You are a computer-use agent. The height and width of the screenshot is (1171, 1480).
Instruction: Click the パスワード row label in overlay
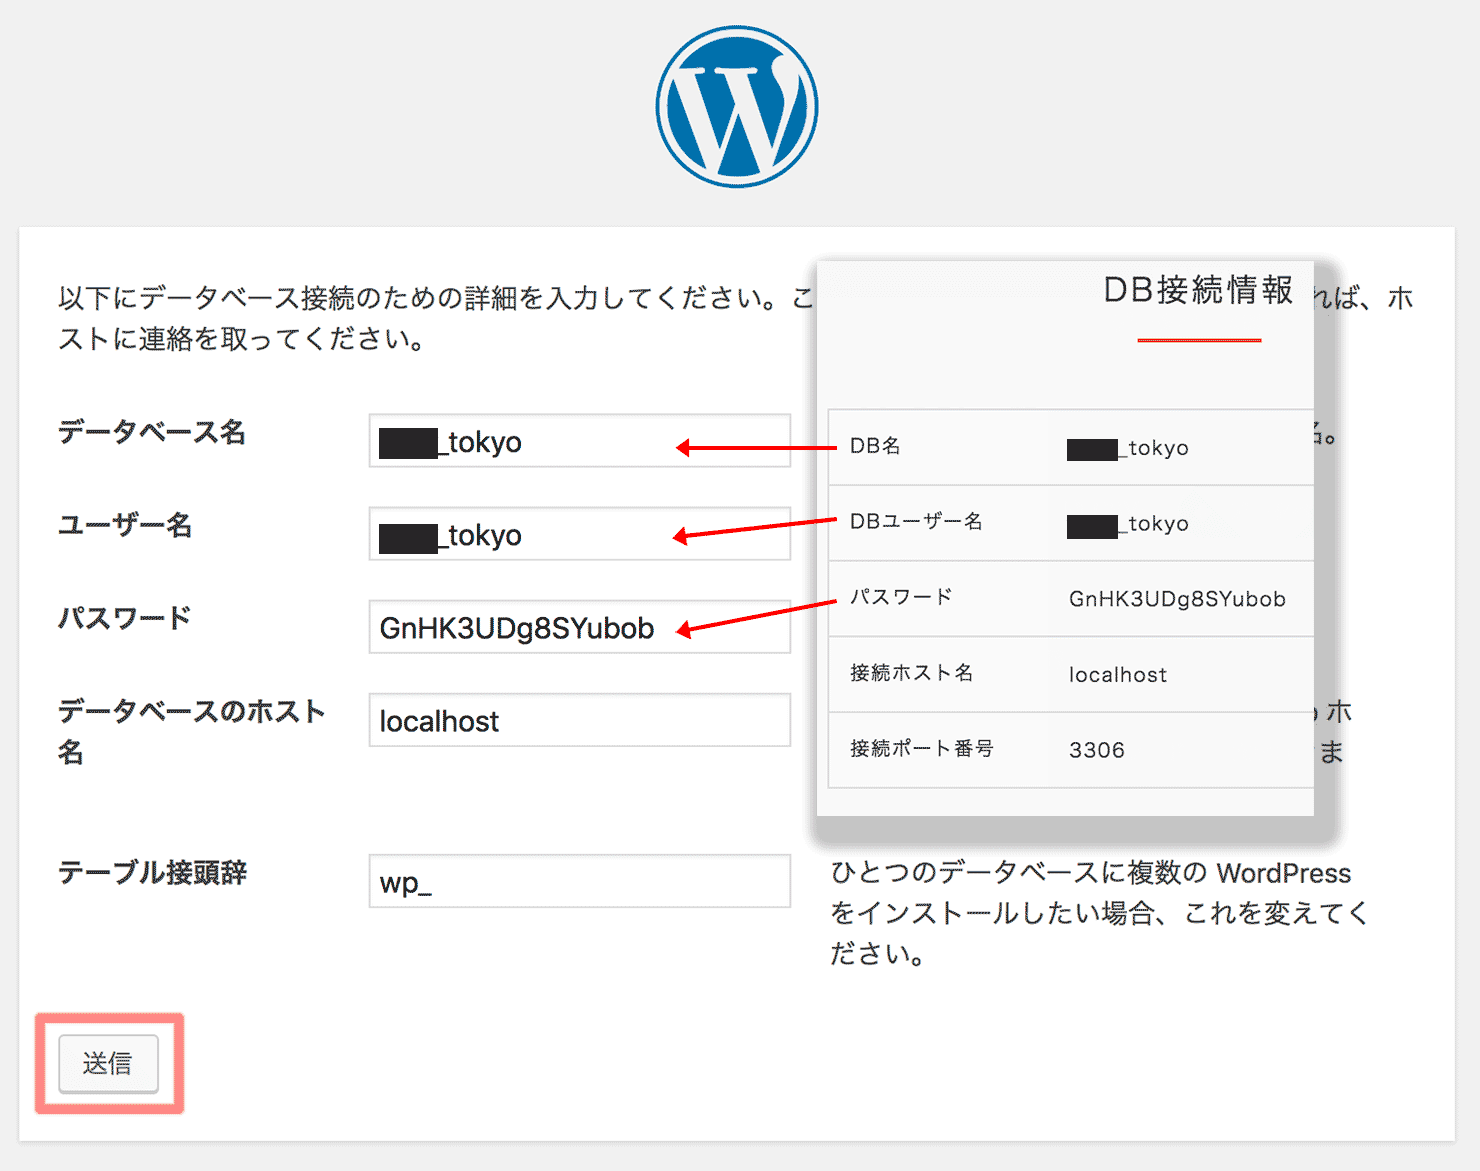point(901,597)
